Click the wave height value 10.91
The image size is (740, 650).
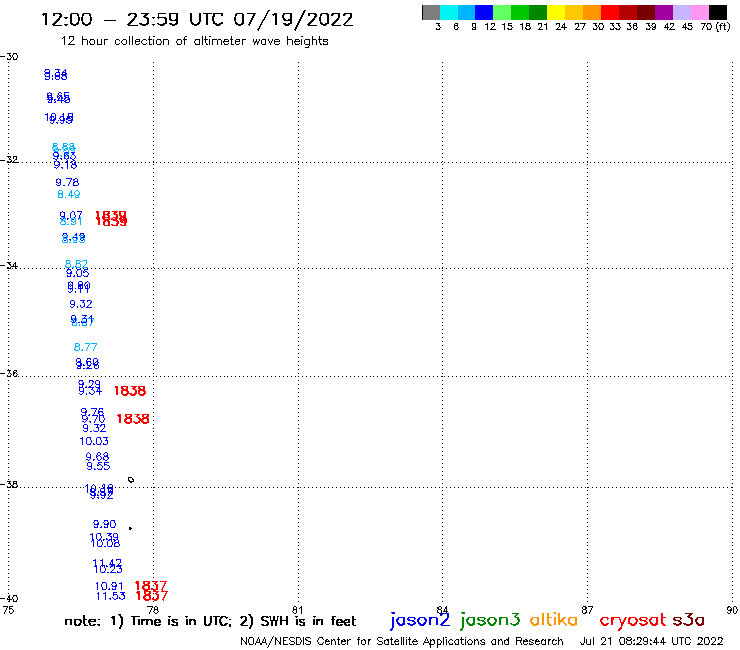[109, 586]
